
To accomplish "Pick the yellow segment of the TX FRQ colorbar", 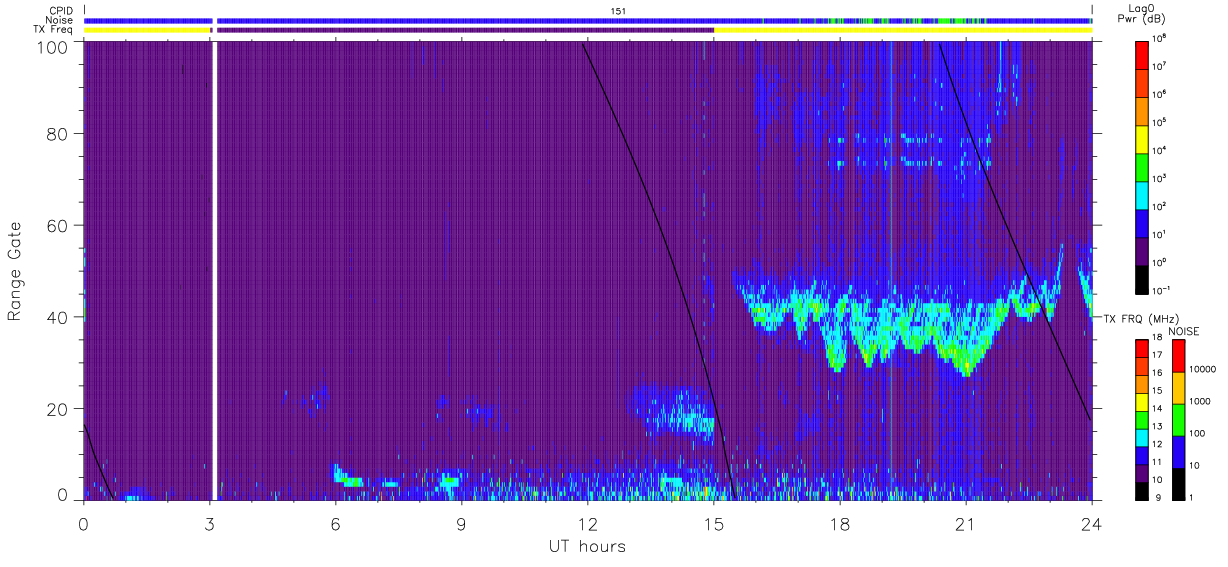I will coord(1144,401).
